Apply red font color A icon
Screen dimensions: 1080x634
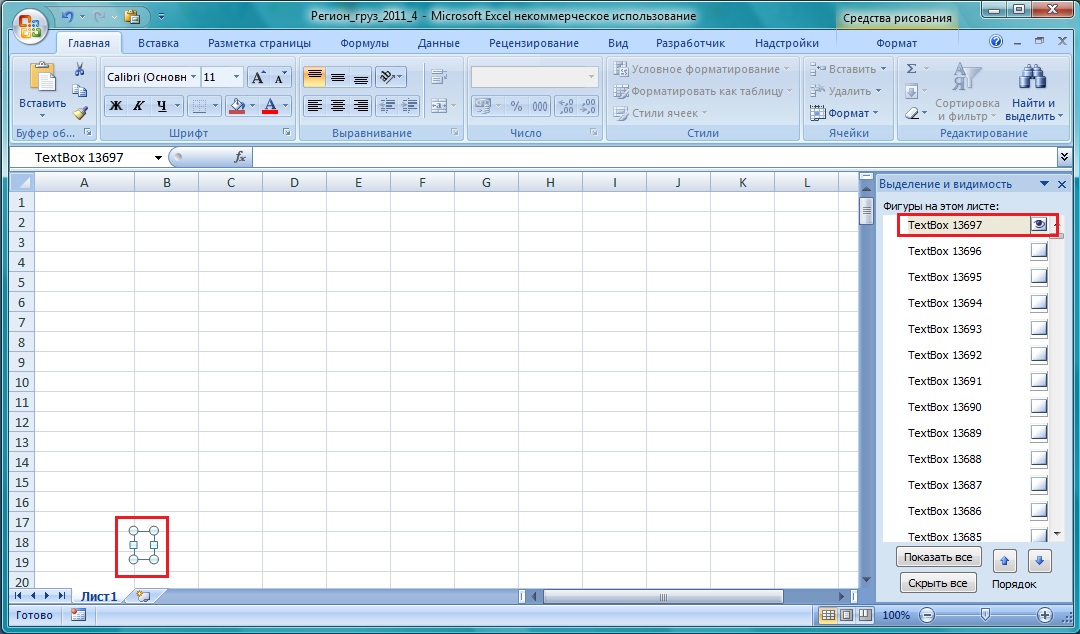(270, 105)
